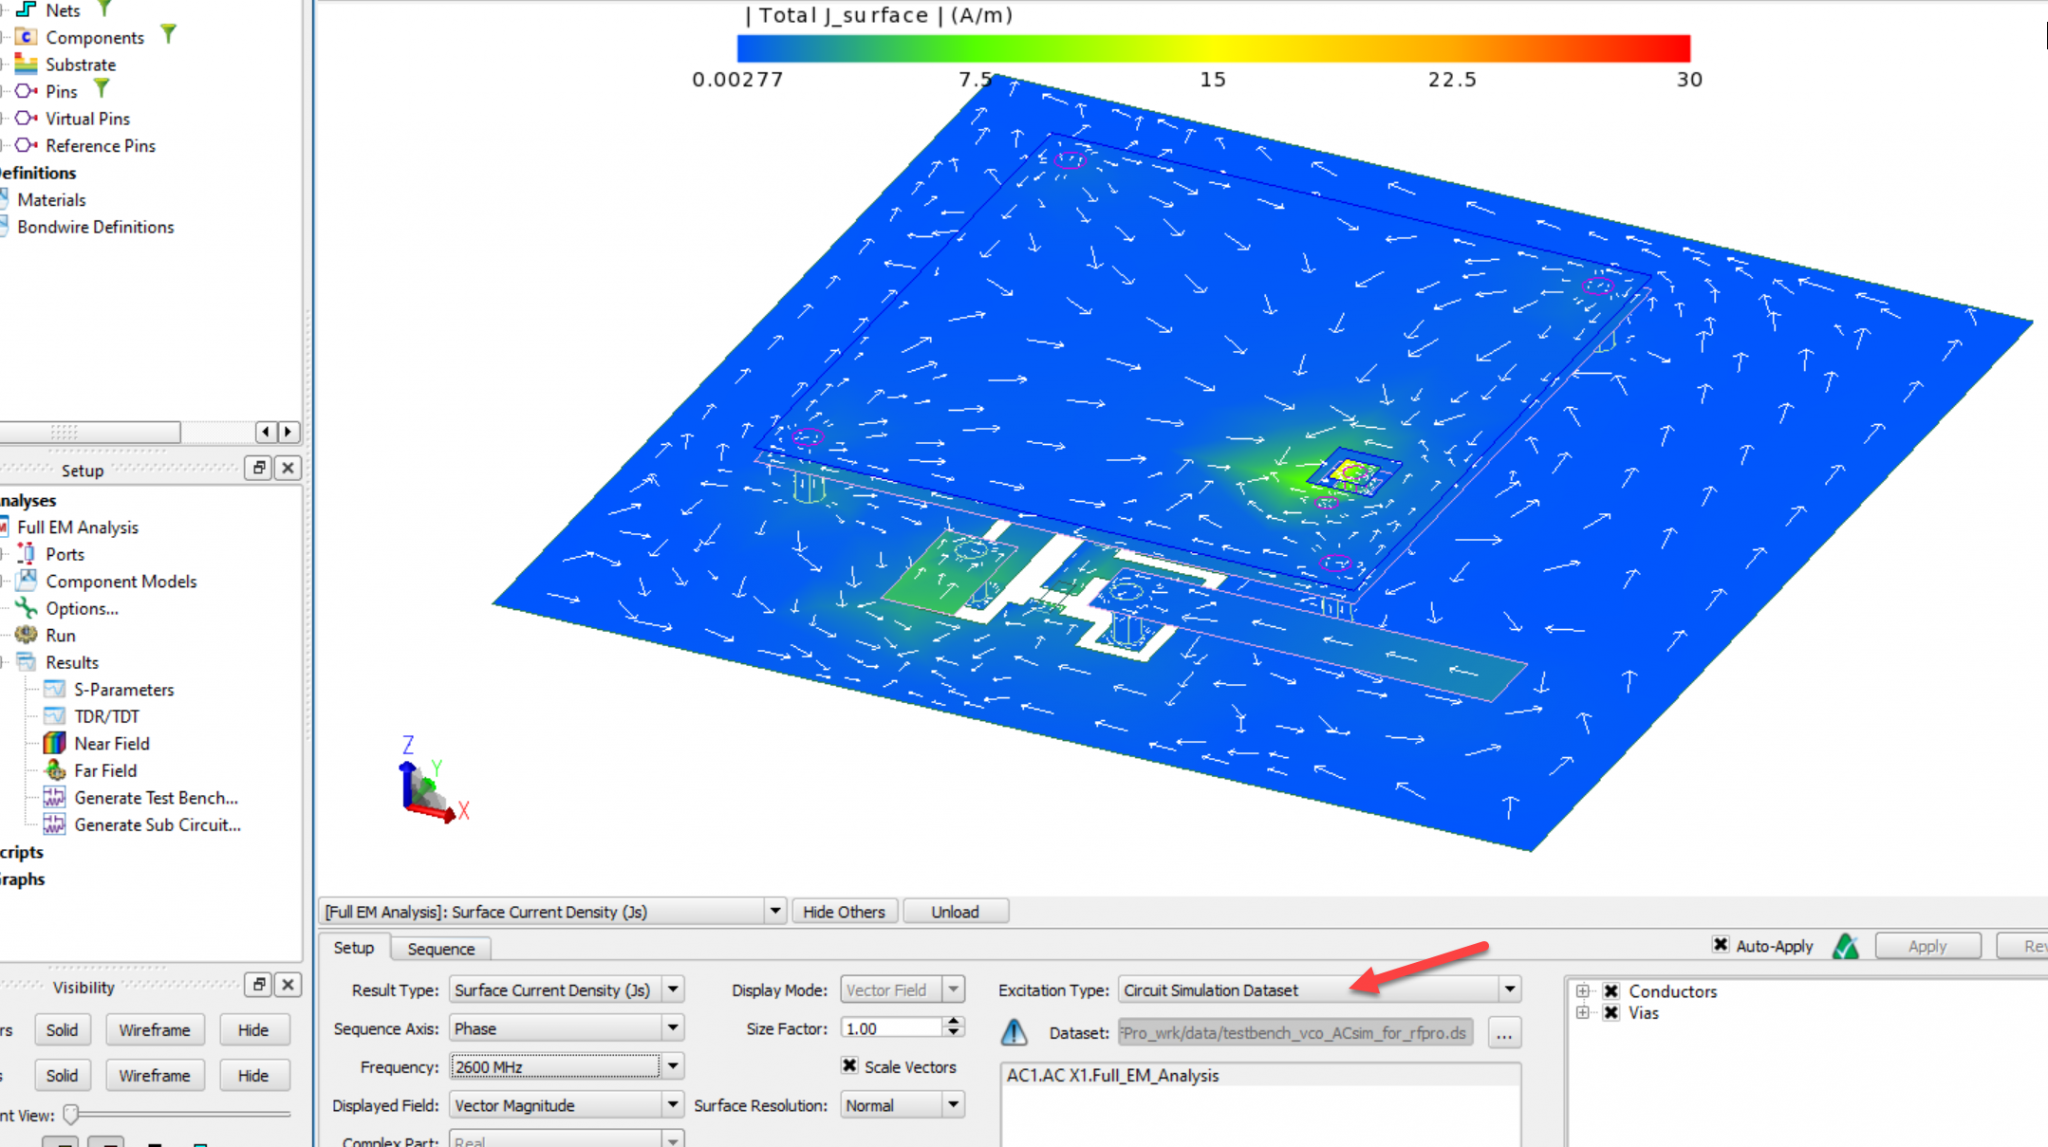Expand the Vias tree node
This screenshot has height=1147, width=2048.
1583,1013
